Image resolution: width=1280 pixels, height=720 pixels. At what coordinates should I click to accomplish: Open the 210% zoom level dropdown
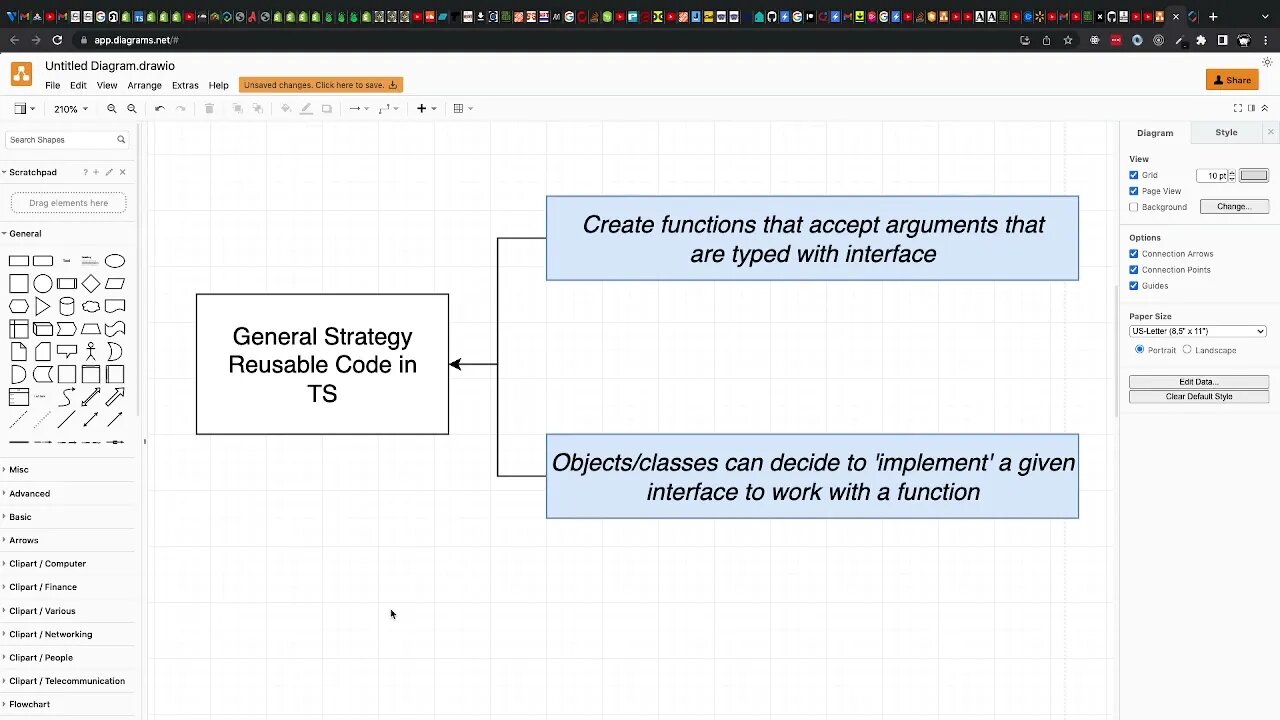click(x=70, y=109)
